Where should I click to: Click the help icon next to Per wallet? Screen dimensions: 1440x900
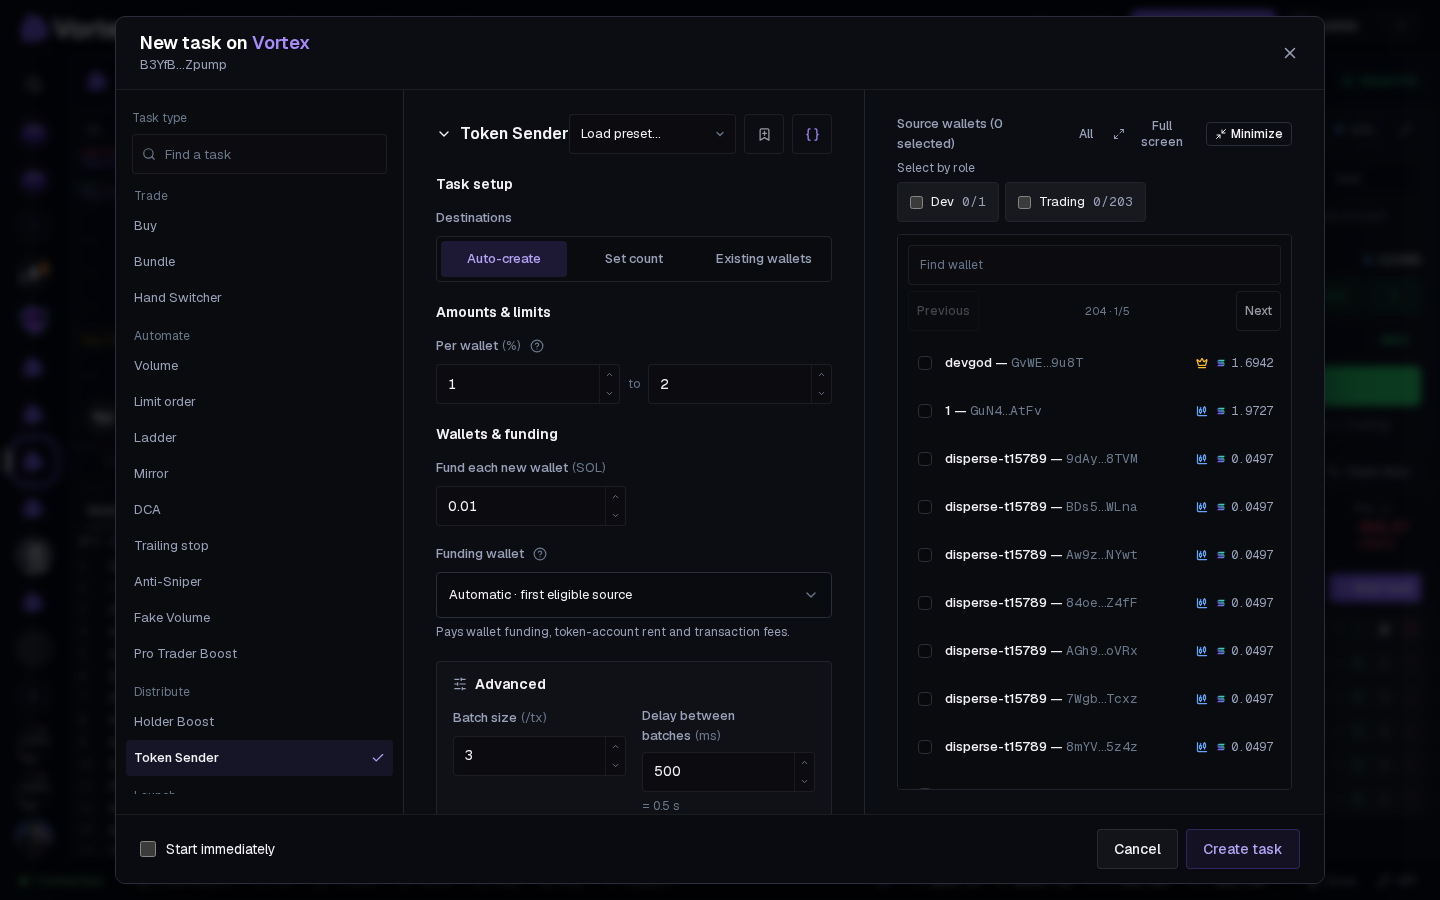click(537, 346)
